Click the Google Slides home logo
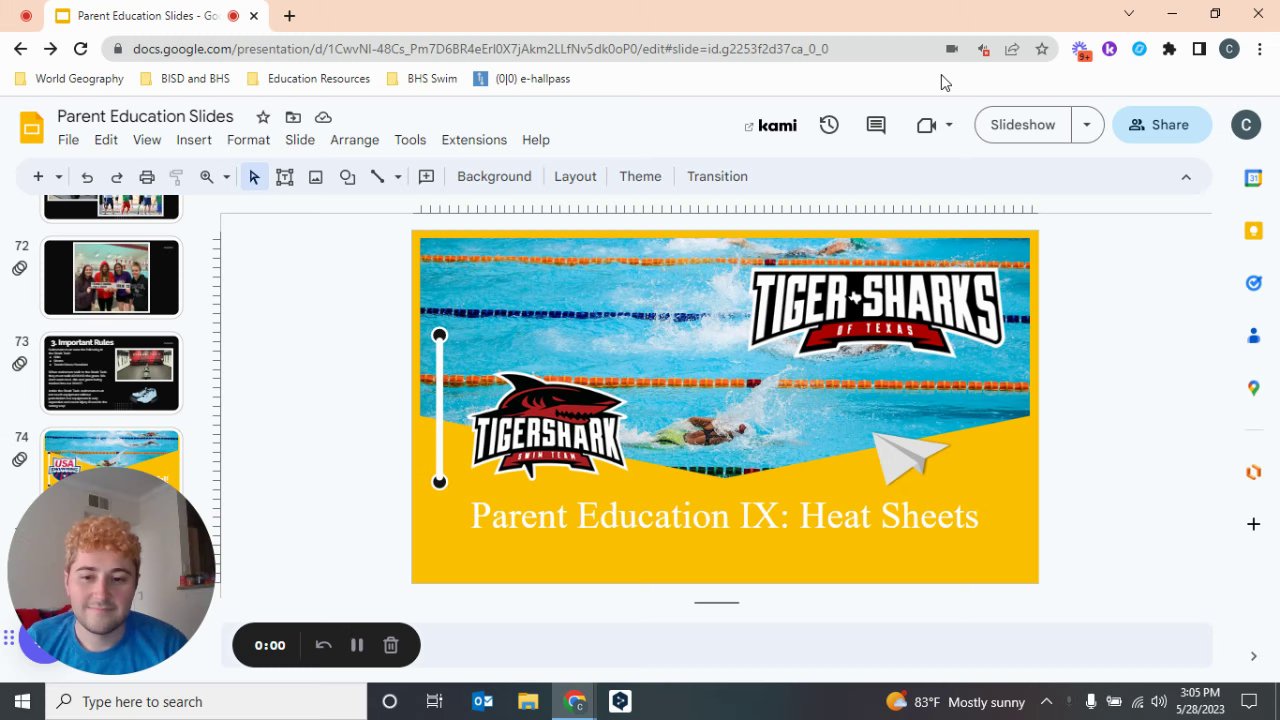Image resolution: width=1280 pixels, height=720 pixels. click(x=32, y=128)
